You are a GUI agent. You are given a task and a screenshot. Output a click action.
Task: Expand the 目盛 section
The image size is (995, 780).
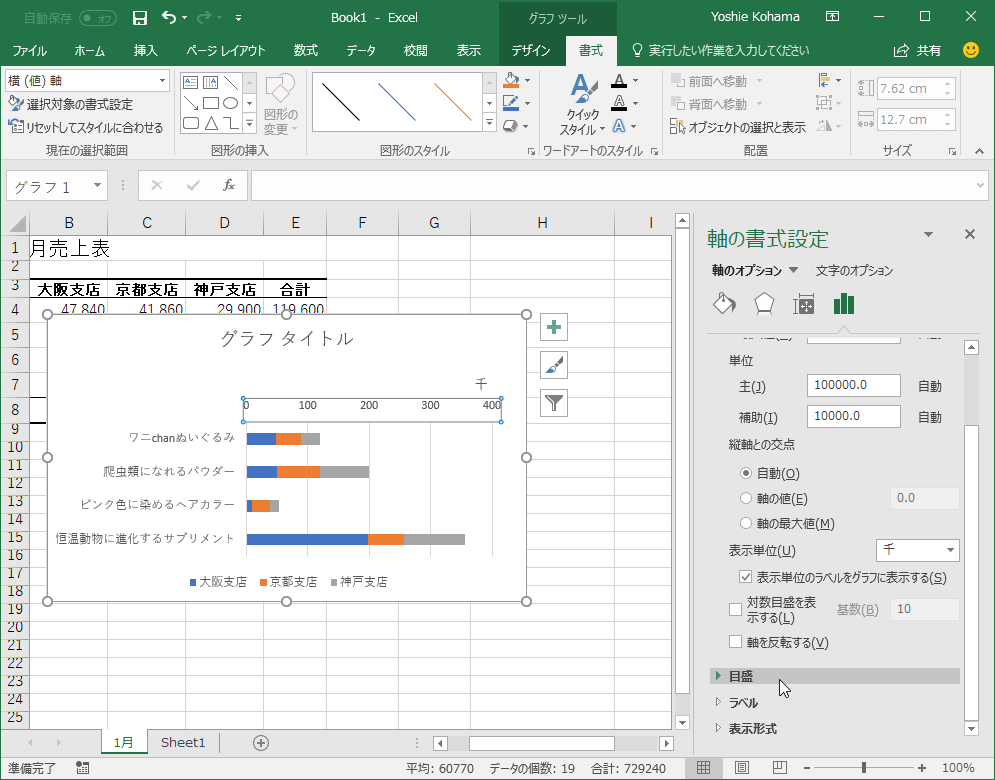coord(834,677)
